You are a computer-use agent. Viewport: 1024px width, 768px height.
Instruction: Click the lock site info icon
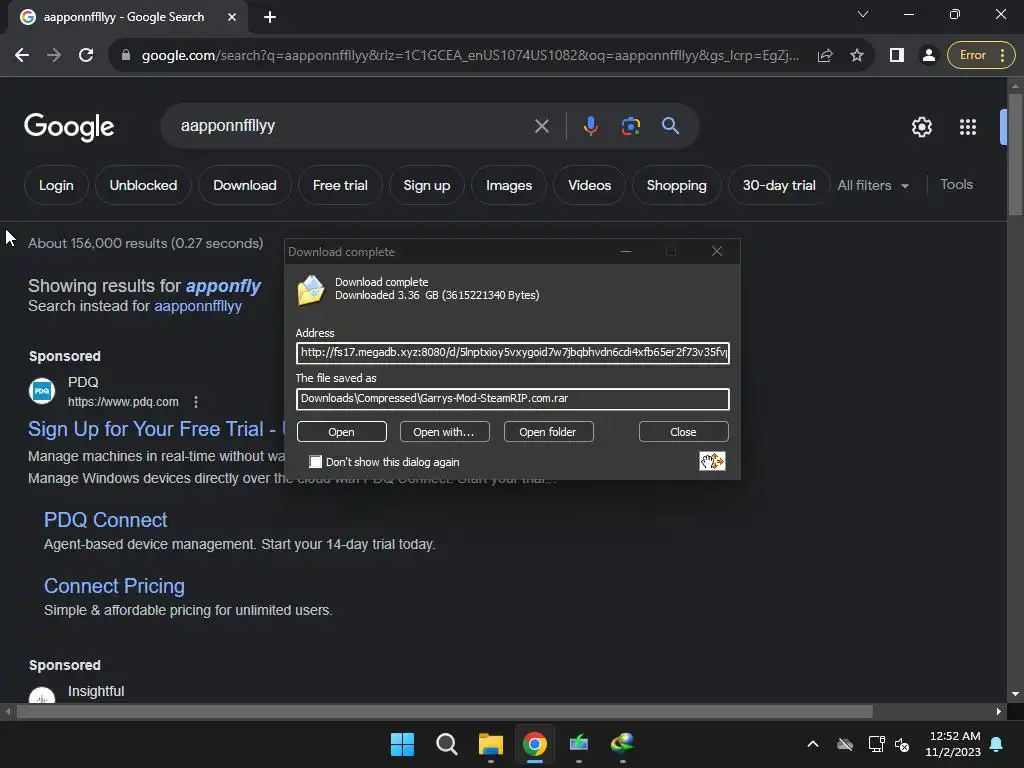click(x=126, y=56)
